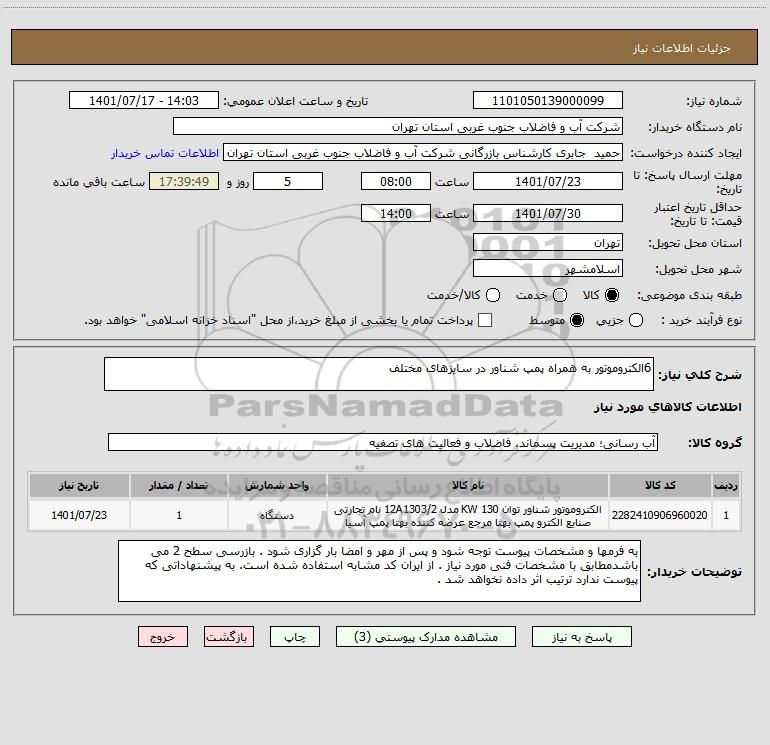Click the واحد شمارش column header
The width and height of the screenshot is (770, 745).
point(277,485)
